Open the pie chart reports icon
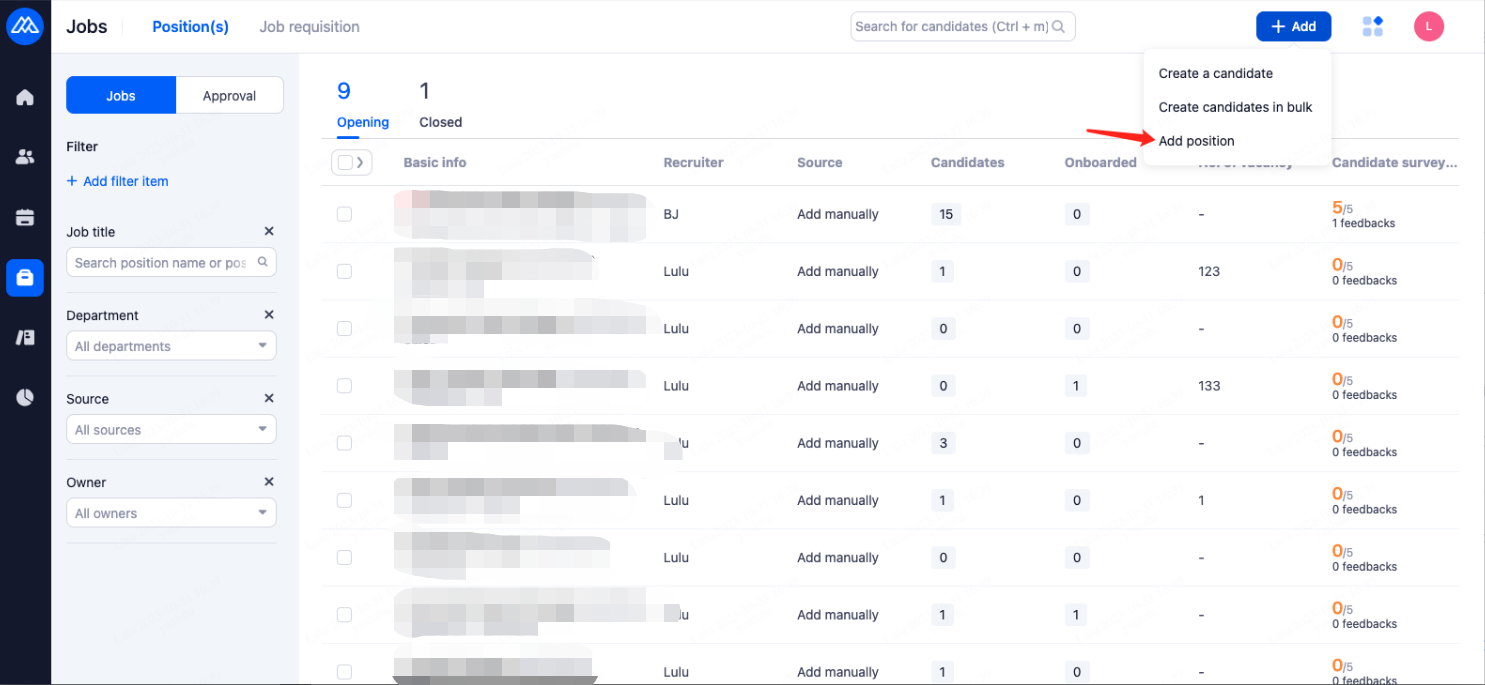 (x=25, y=397)
